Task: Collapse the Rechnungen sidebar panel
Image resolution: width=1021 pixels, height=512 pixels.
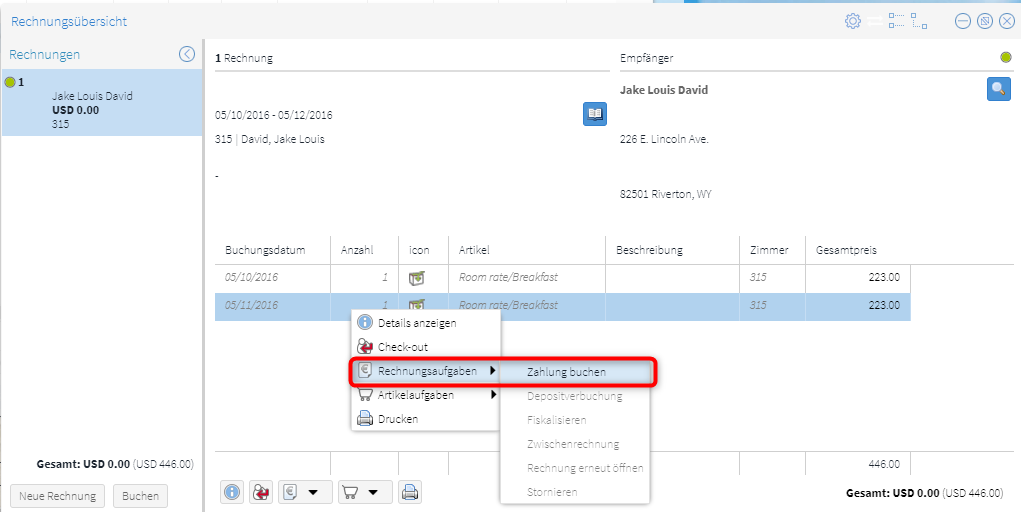Action: pos(186,54)
